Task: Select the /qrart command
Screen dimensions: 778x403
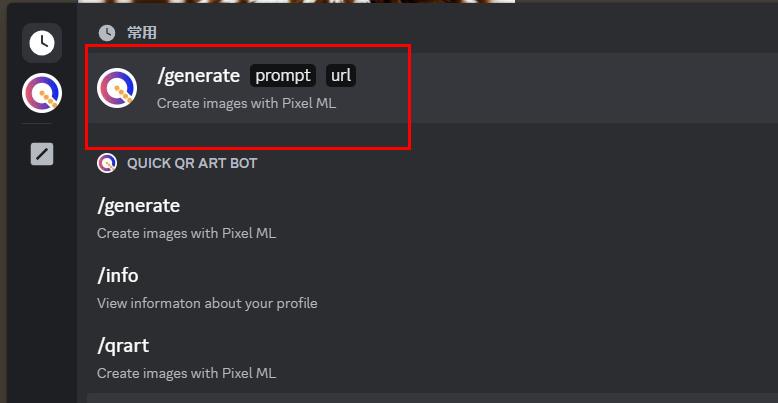Action: [x=123, y=346]
